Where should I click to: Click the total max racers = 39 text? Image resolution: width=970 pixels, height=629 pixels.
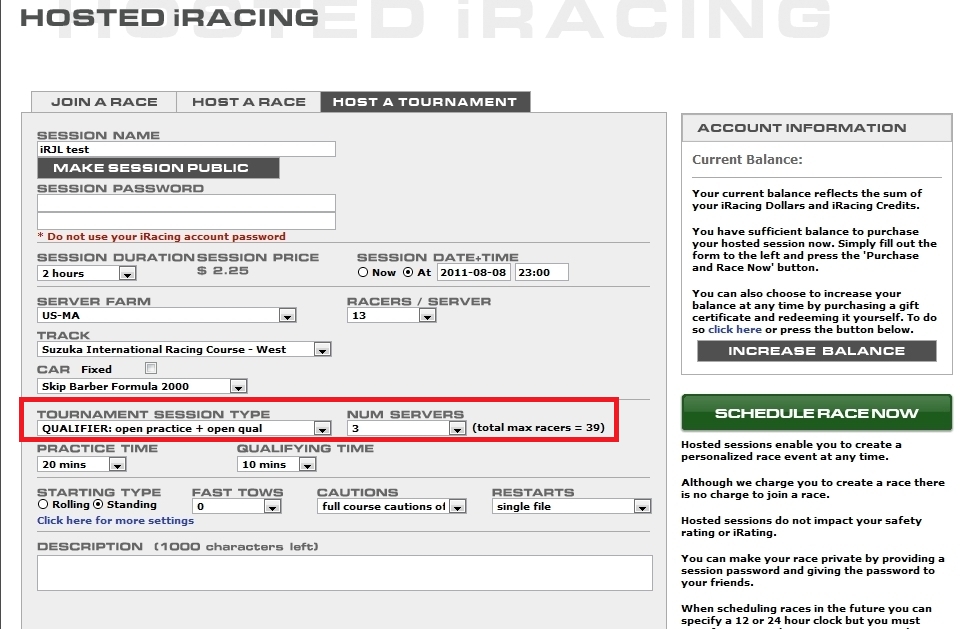(538, 427)
